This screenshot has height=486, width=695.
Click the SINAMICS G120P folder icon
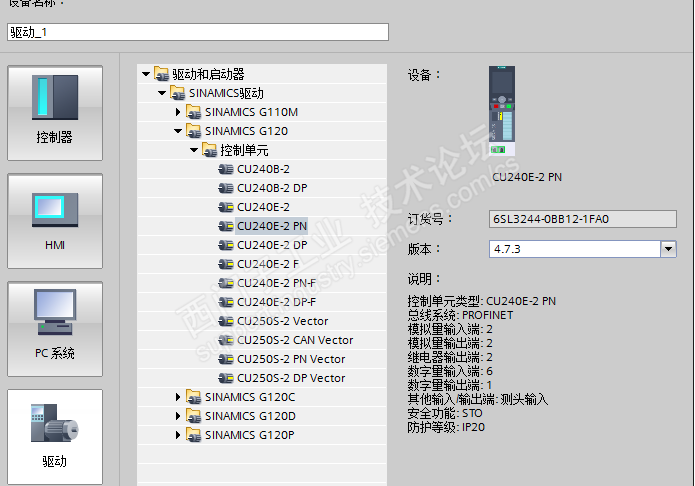tap(193, 435)
